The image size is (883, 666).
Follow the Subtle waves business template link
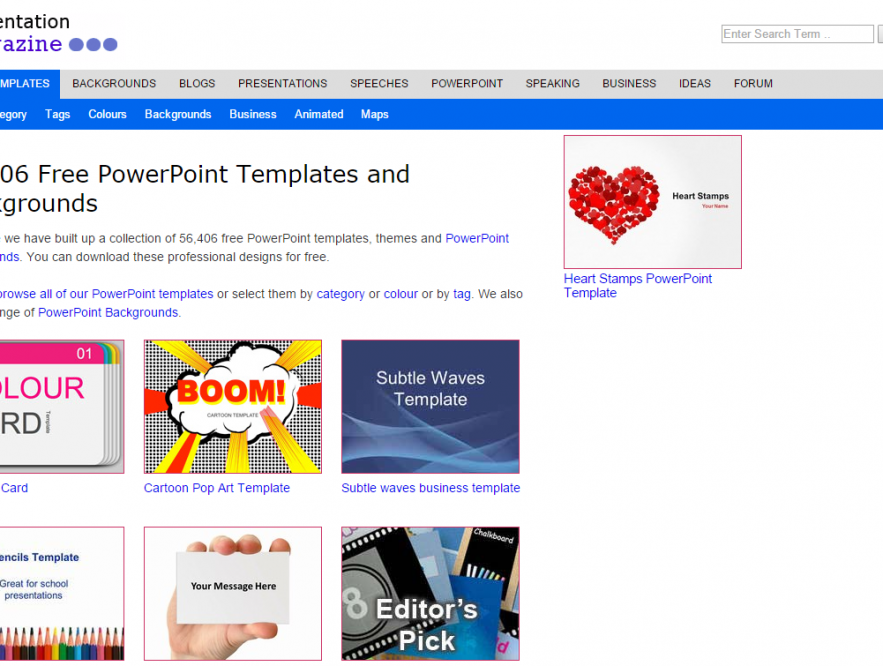click(430, 488)
